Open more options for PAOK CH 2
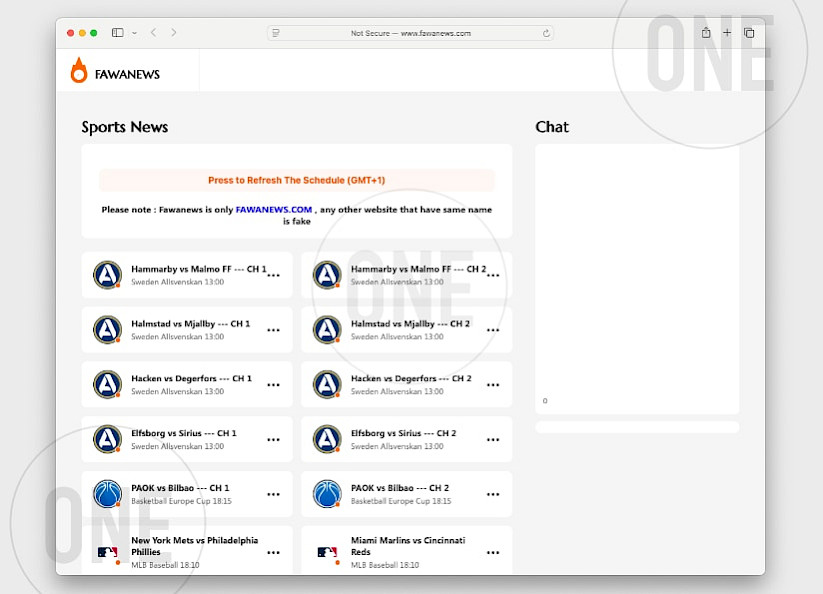 (493, 494)
